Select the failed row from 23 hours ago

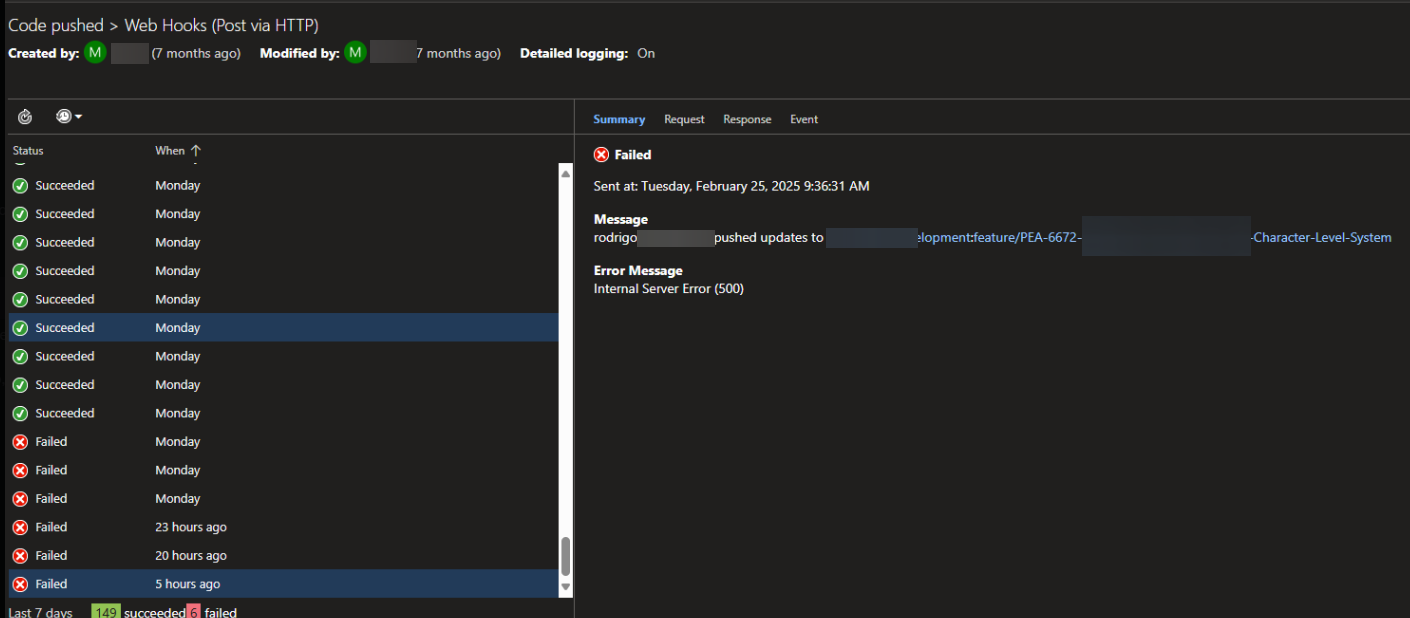point(190,527)
